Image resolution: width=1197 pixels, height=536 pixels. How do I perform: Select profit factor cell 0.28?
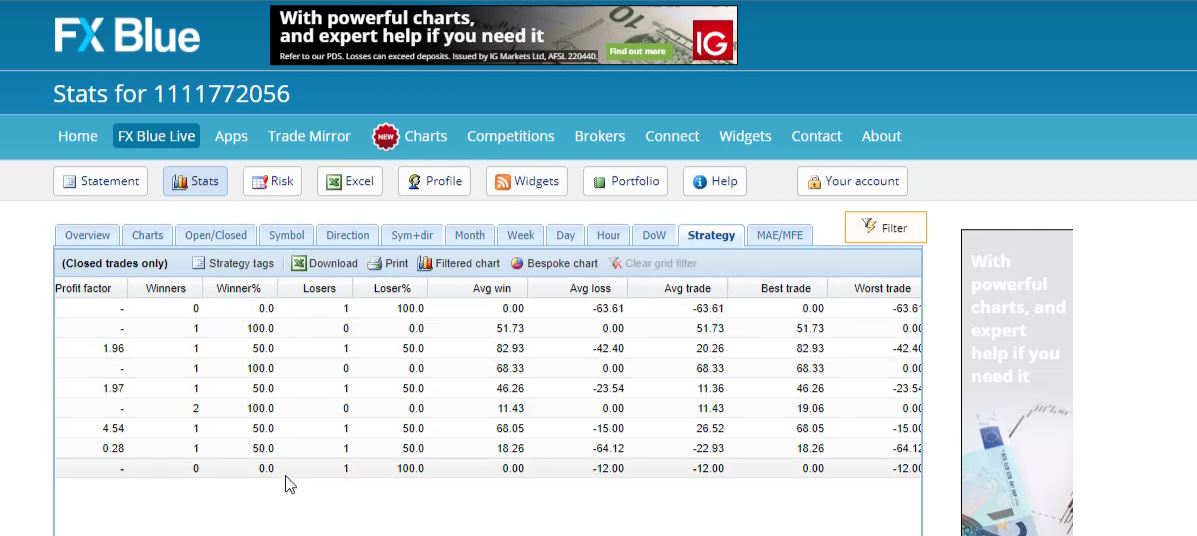113,448
